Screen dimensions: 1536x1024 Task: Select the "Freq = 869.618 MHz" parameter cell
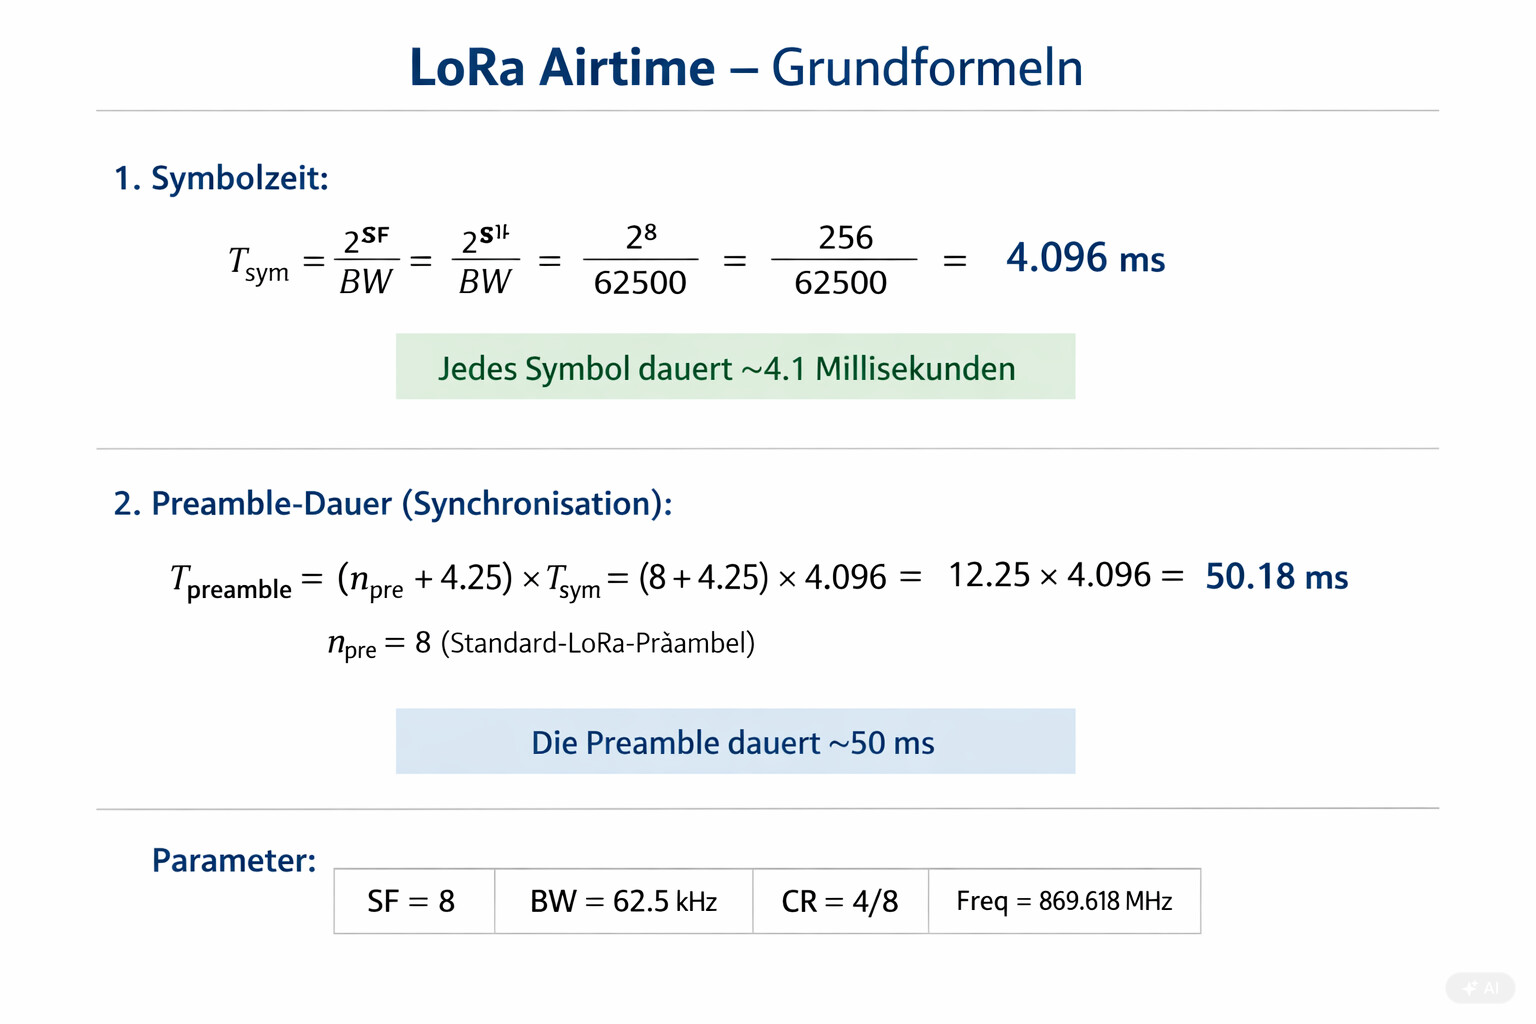click(x=1064, y=901)
